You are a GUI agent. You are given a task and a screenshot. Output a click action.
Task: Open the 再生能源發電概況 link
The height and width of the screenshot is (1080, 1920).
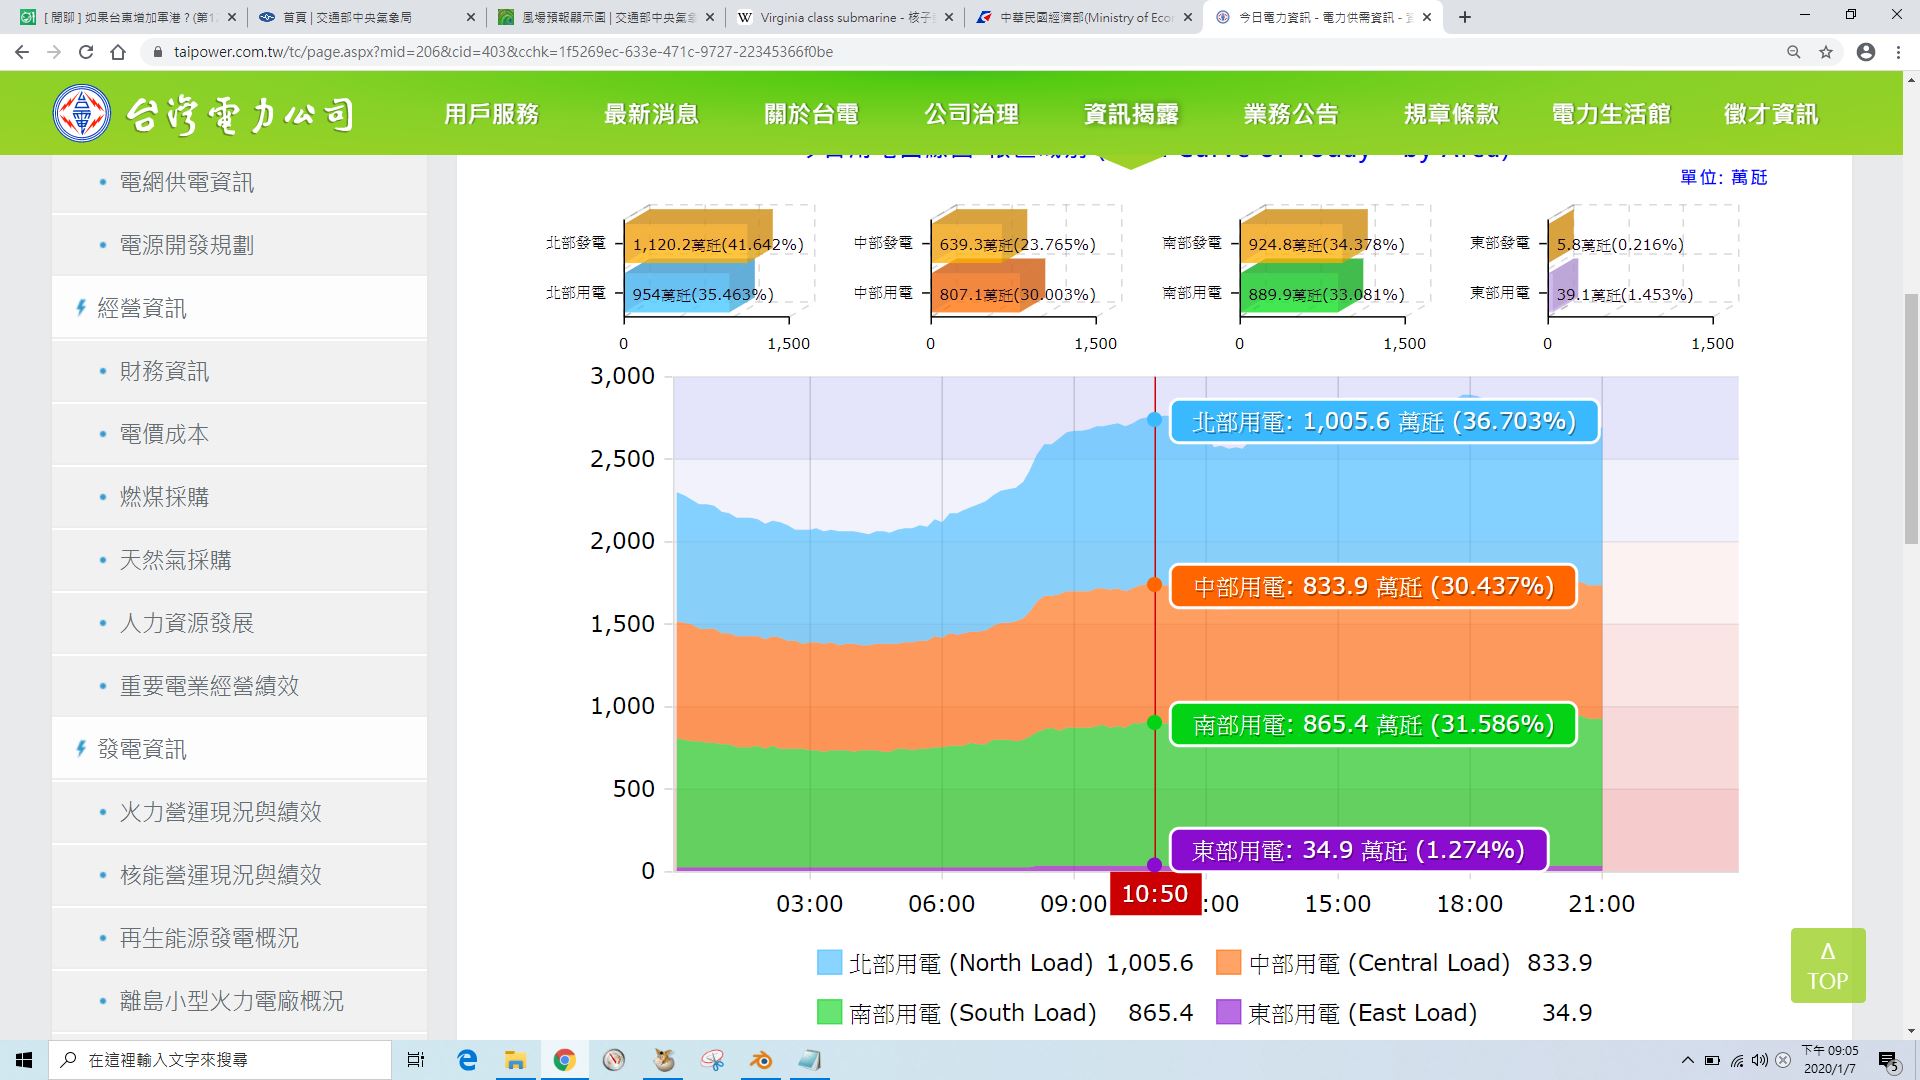click(x=209, y=938)
